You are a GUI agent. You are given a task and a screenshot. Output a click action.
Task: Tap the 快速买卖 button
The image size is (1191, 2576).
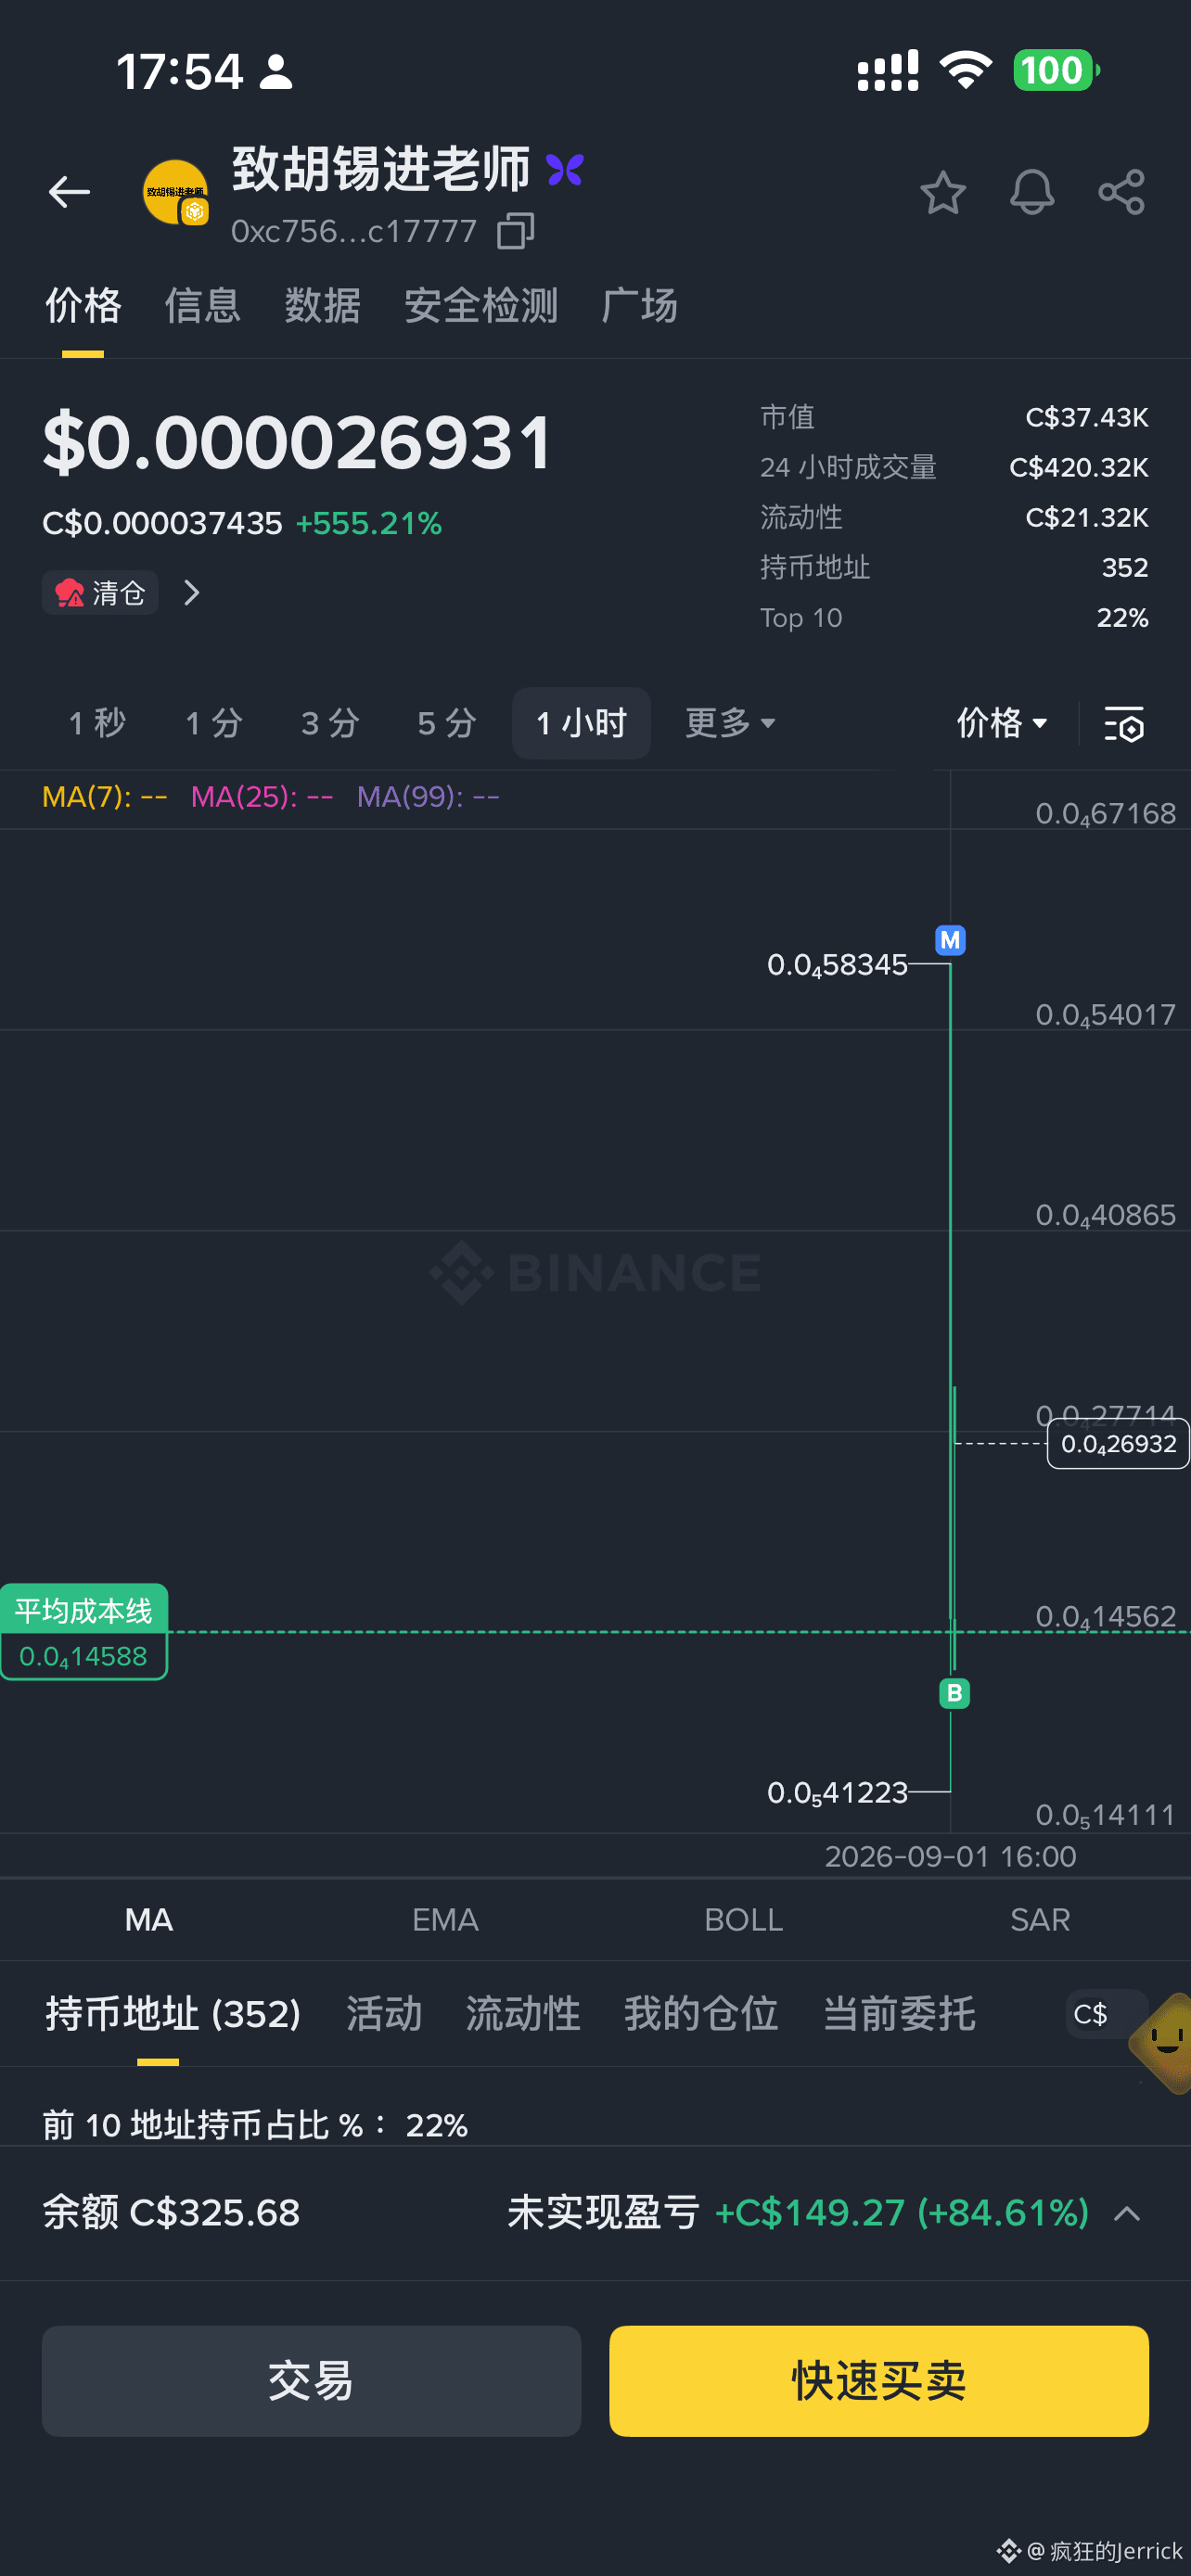879,2380
